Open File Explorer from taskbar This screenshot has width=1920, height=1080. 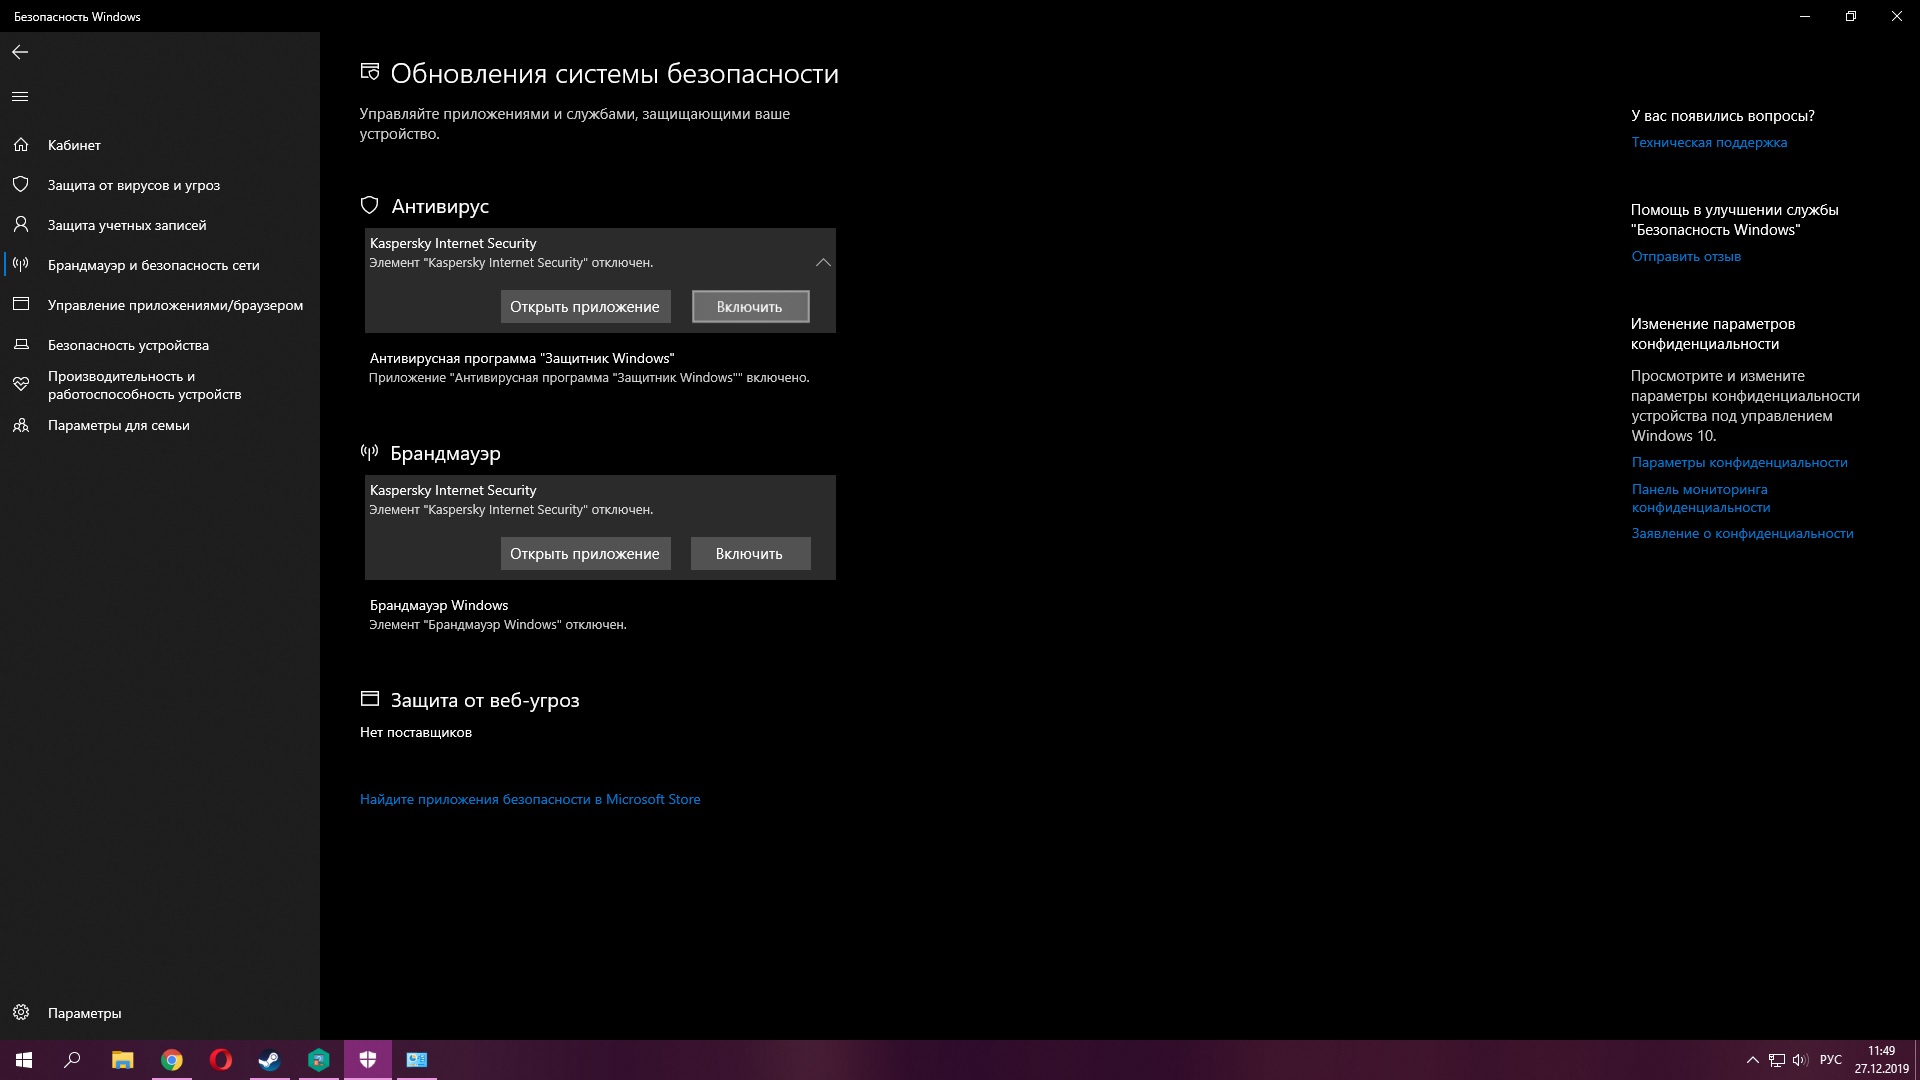(122, 1060)
